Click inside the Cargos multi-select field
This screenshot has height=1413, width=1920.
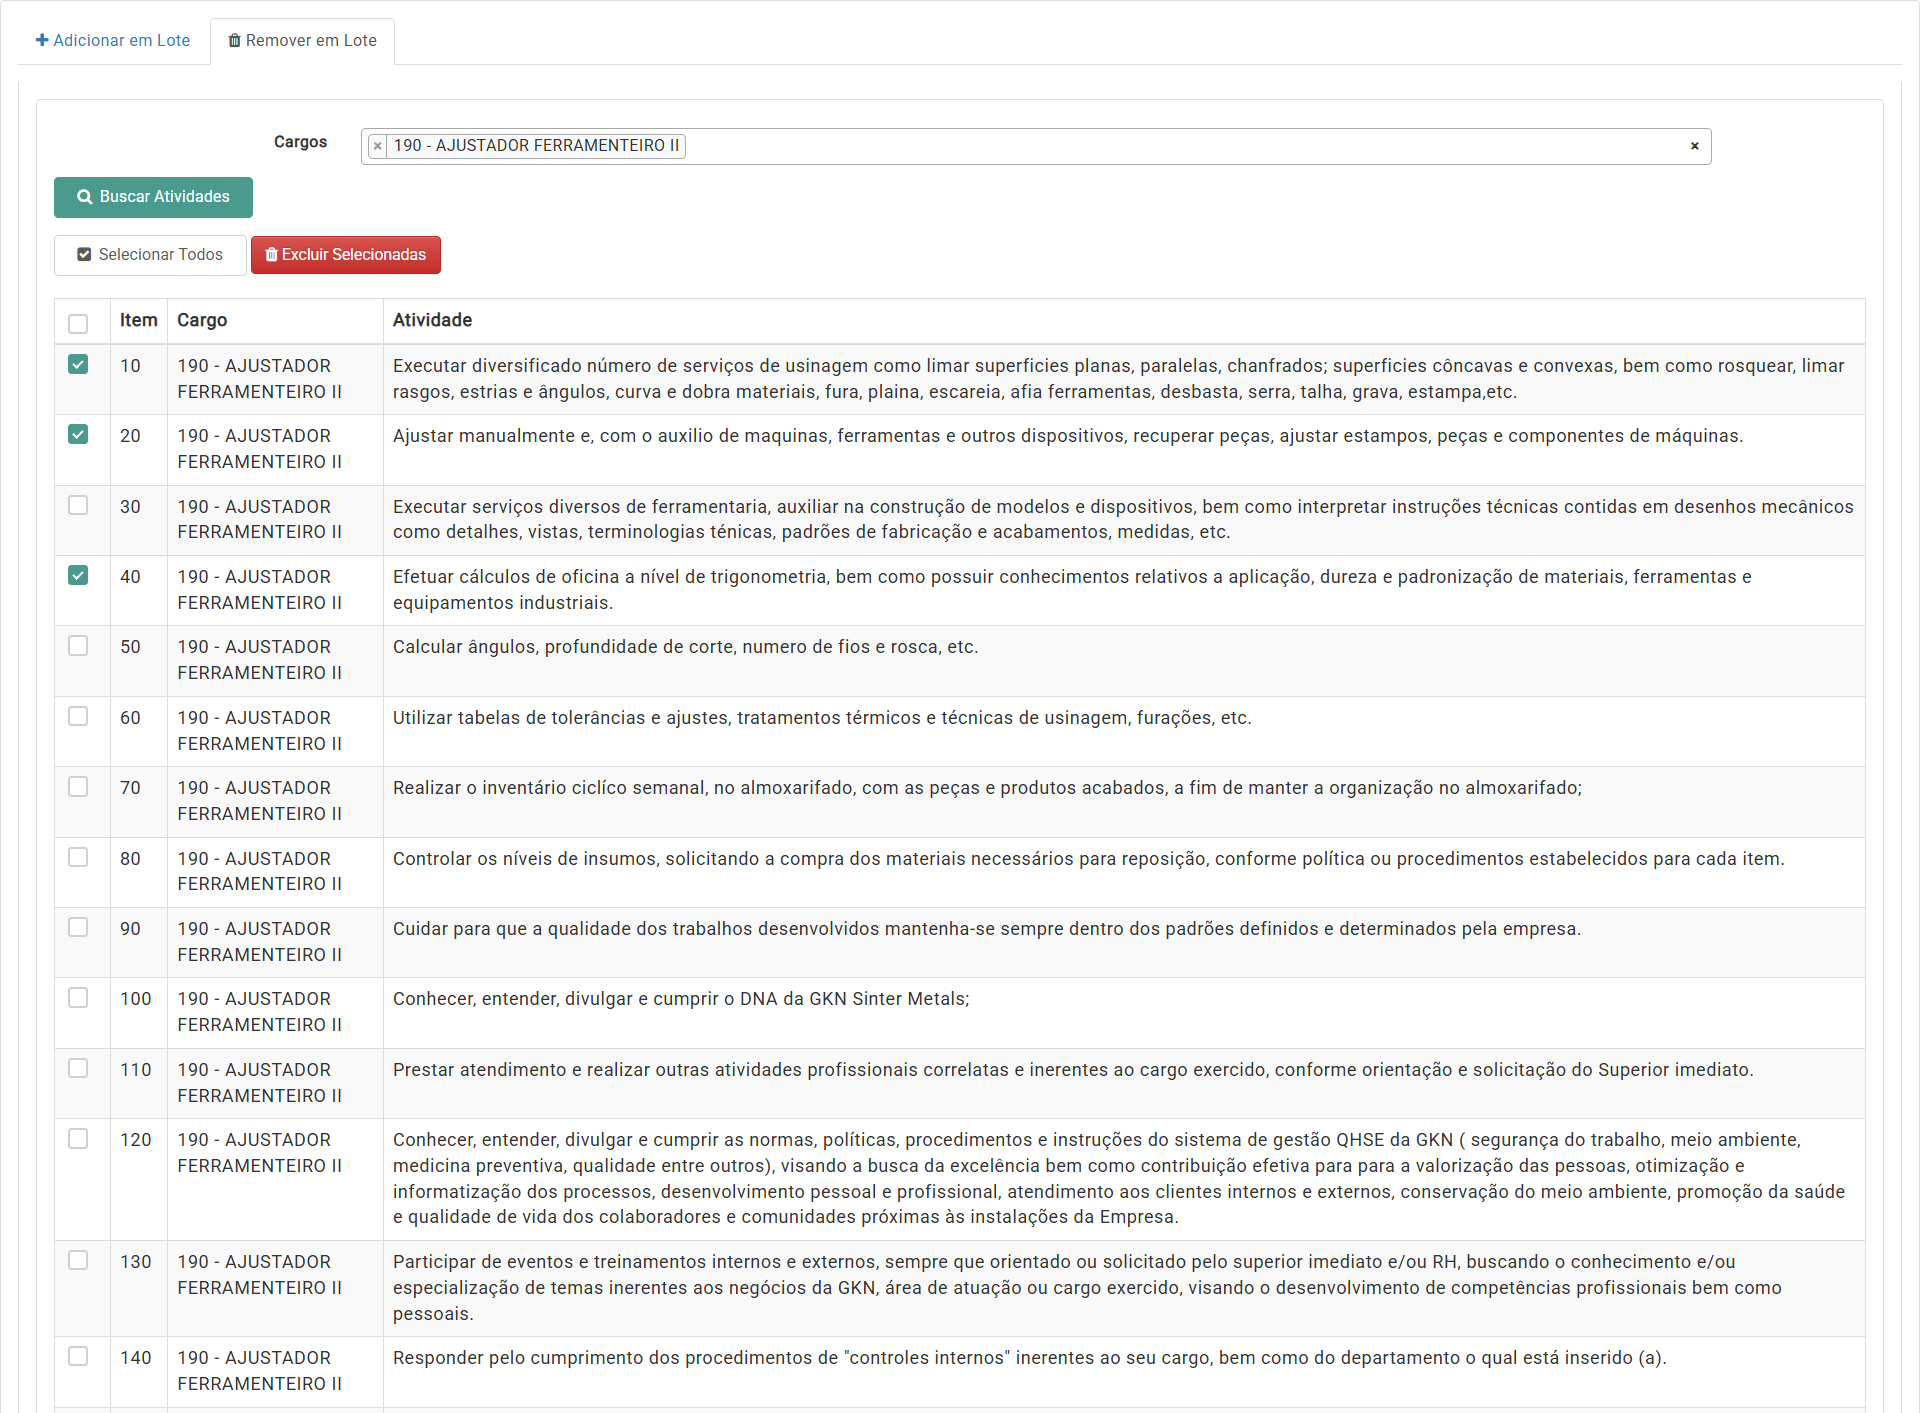1100,146
